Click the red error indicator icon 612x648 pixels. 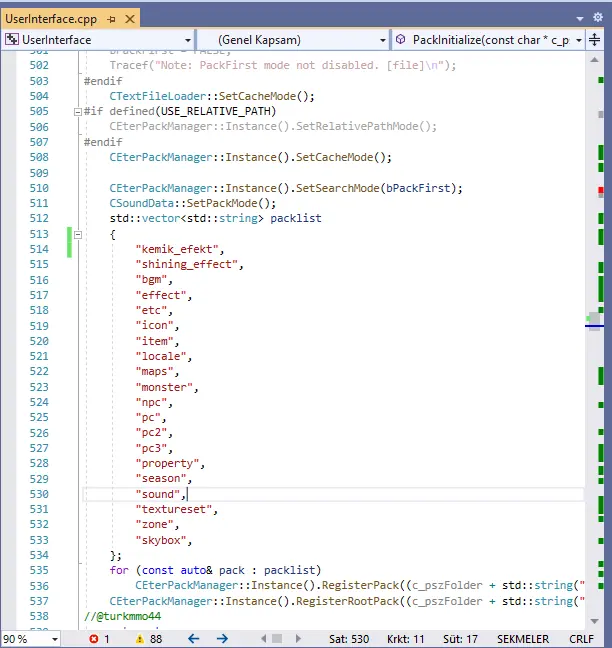pyautogui.click(x=94, y=639)
